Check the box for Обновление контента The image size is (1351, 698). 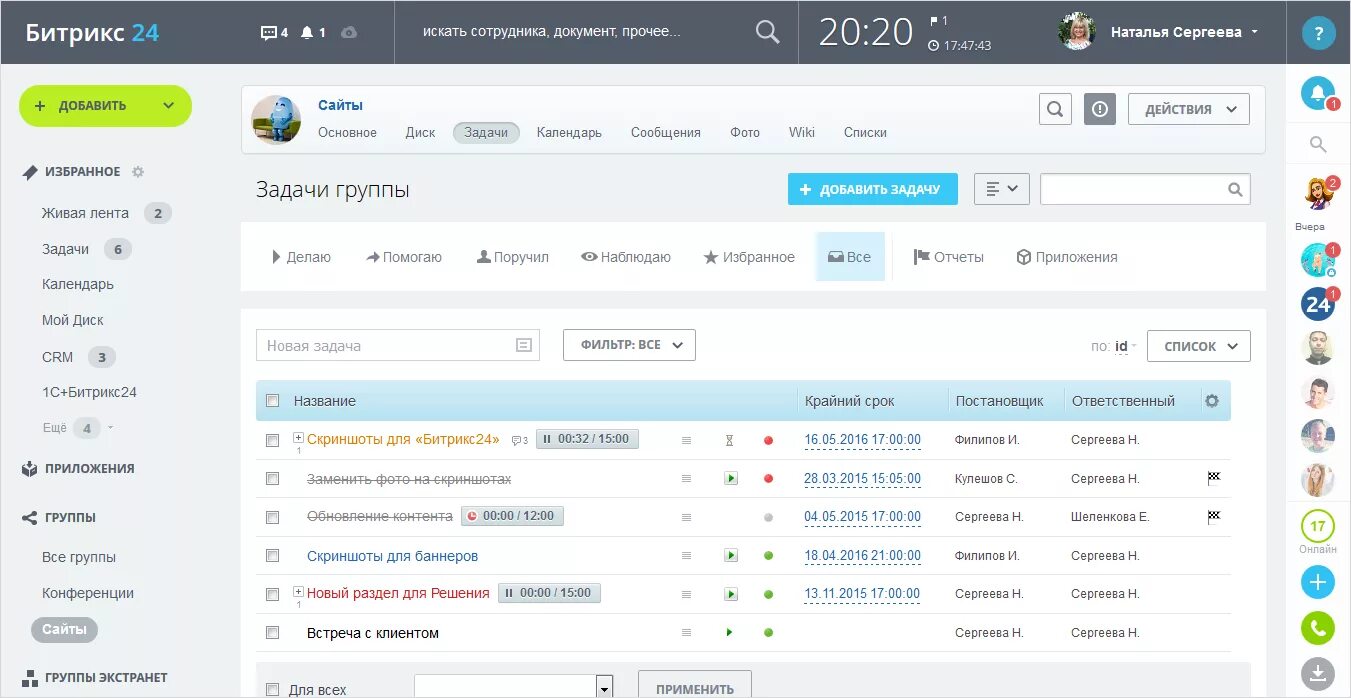272,517
